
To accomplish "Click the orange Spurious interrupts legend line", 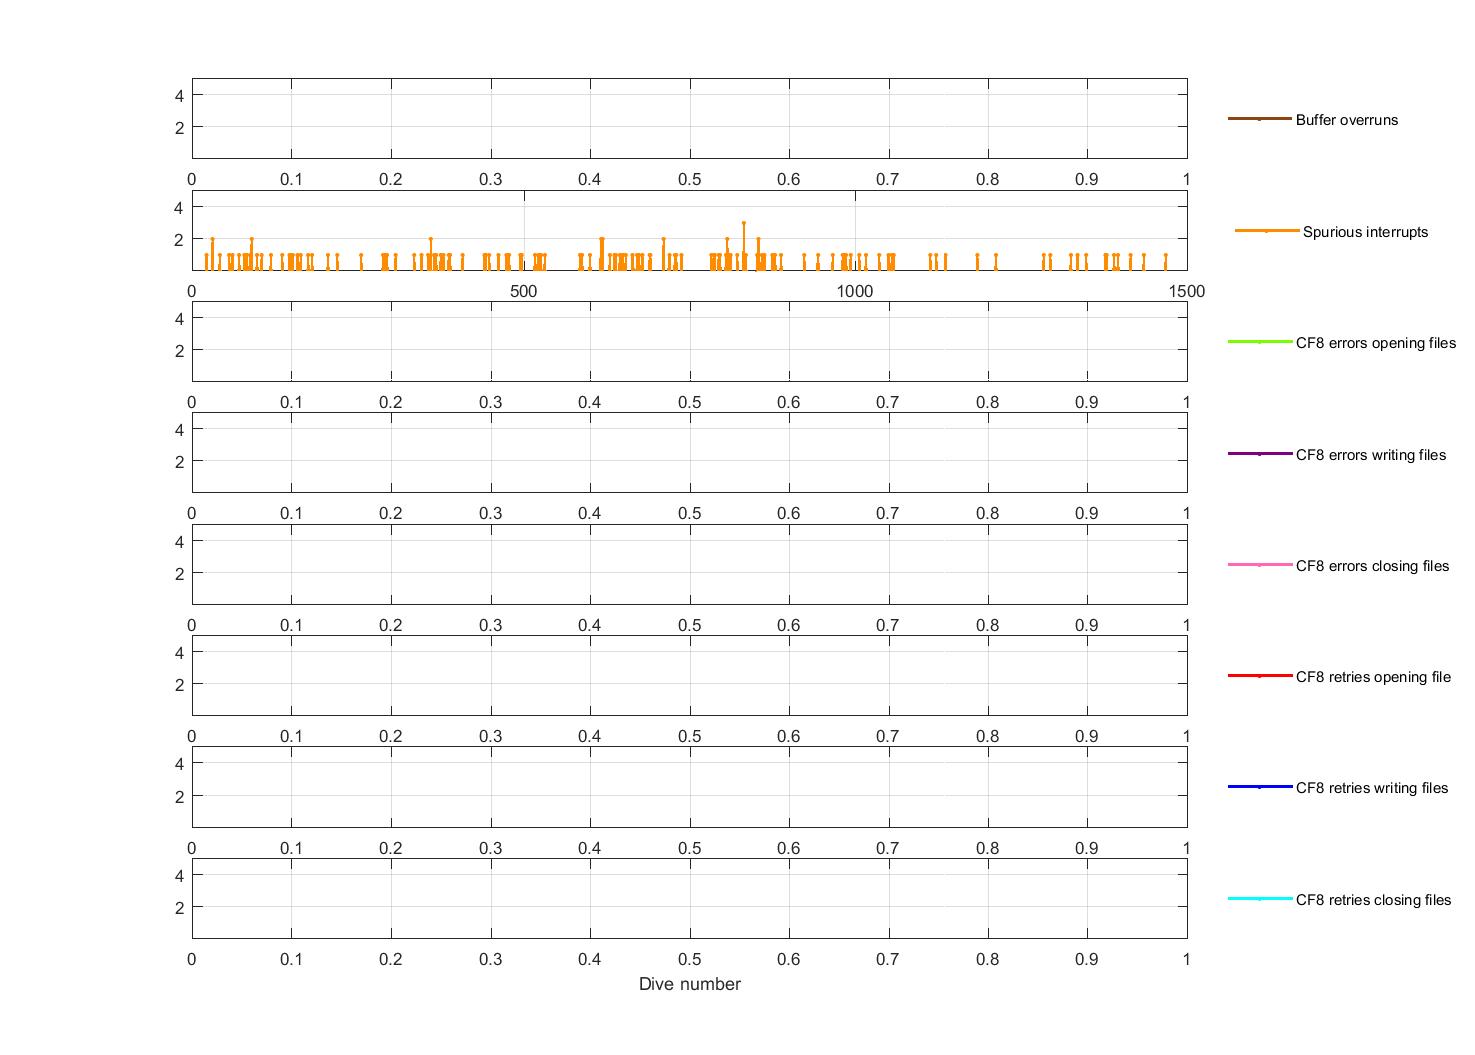I will pyautogui.click(x=1267, y=231).
